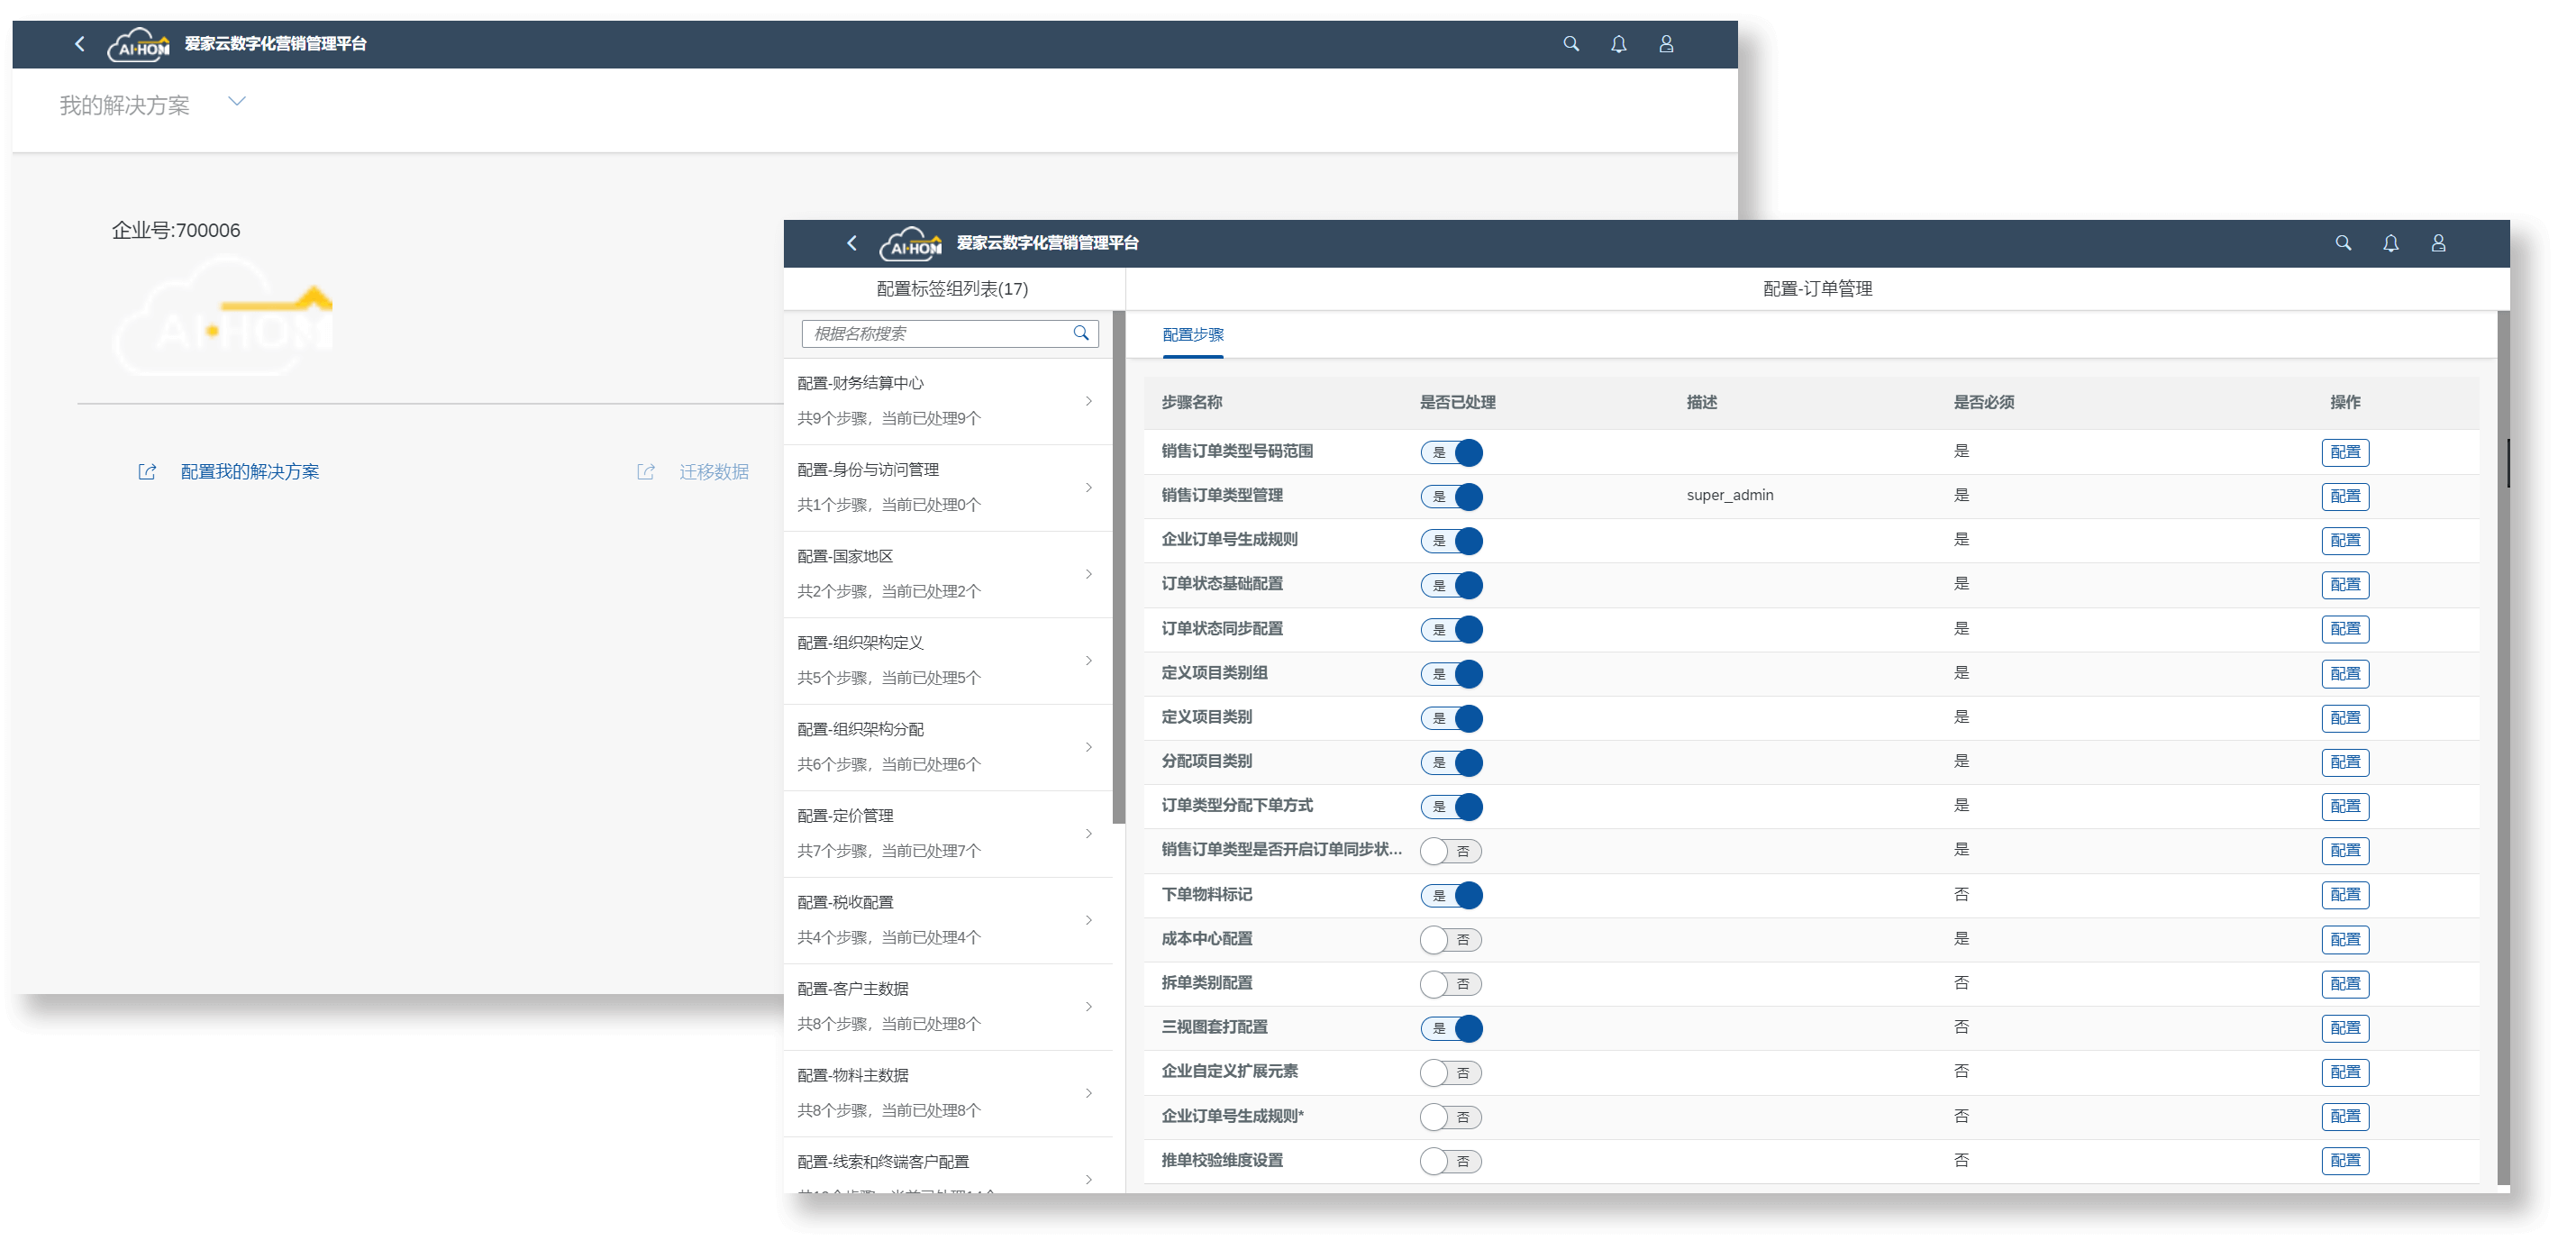Open the 配置-定价管理 list entry arrow
The width and height of the screenshot is (2576, 1259).
tap(1089, 834)
